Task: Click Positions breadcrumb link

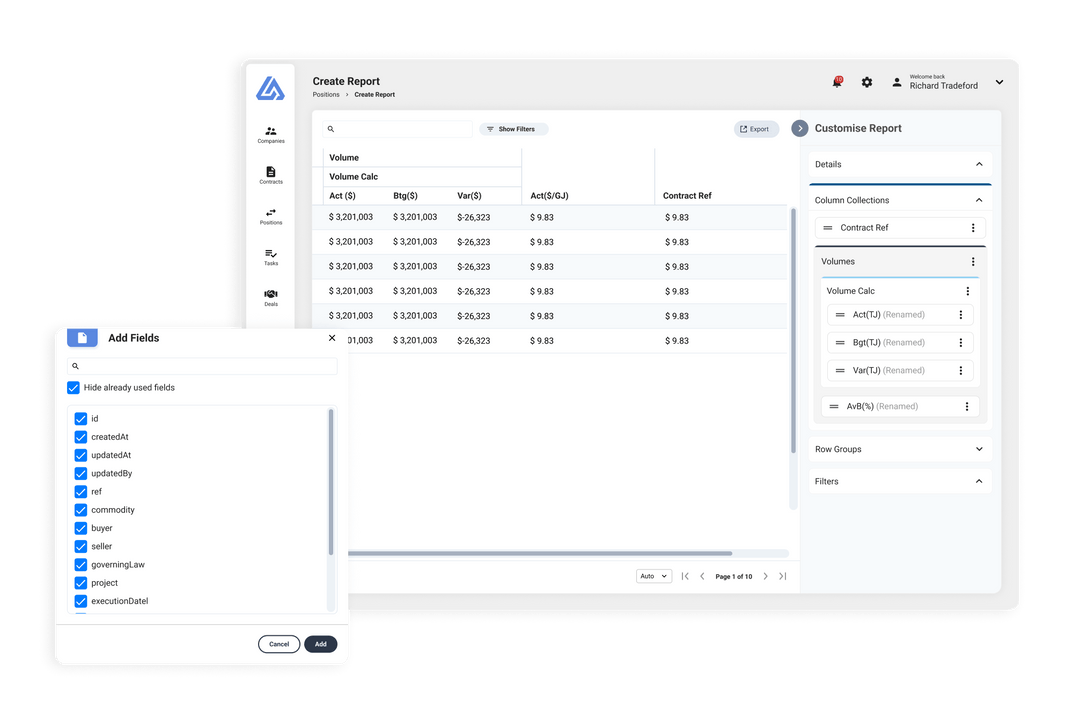Action: [x=326, y=95]
